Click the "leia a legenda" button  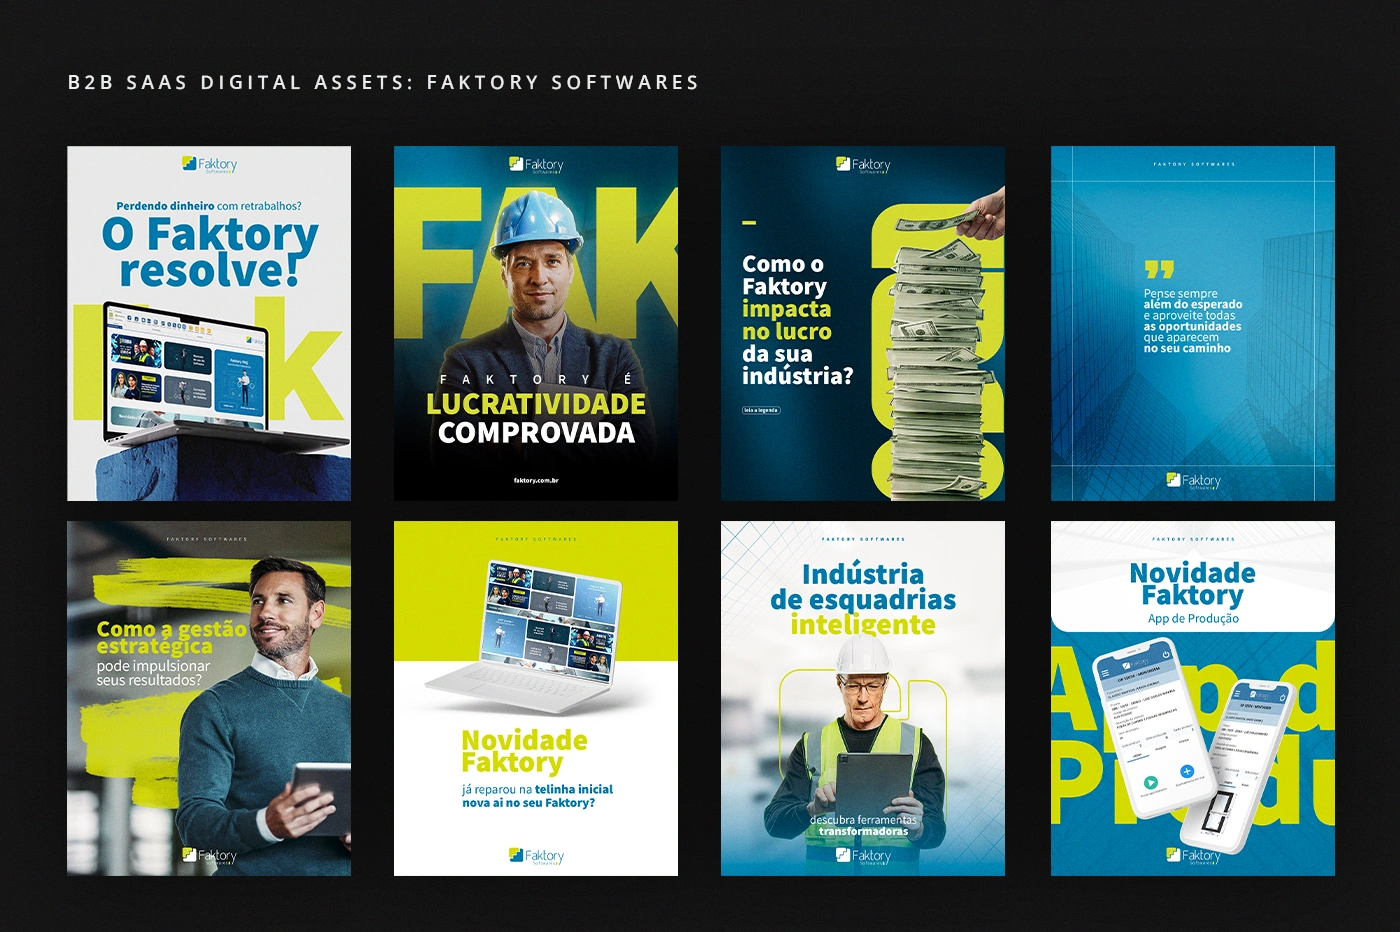pos(761,410)
